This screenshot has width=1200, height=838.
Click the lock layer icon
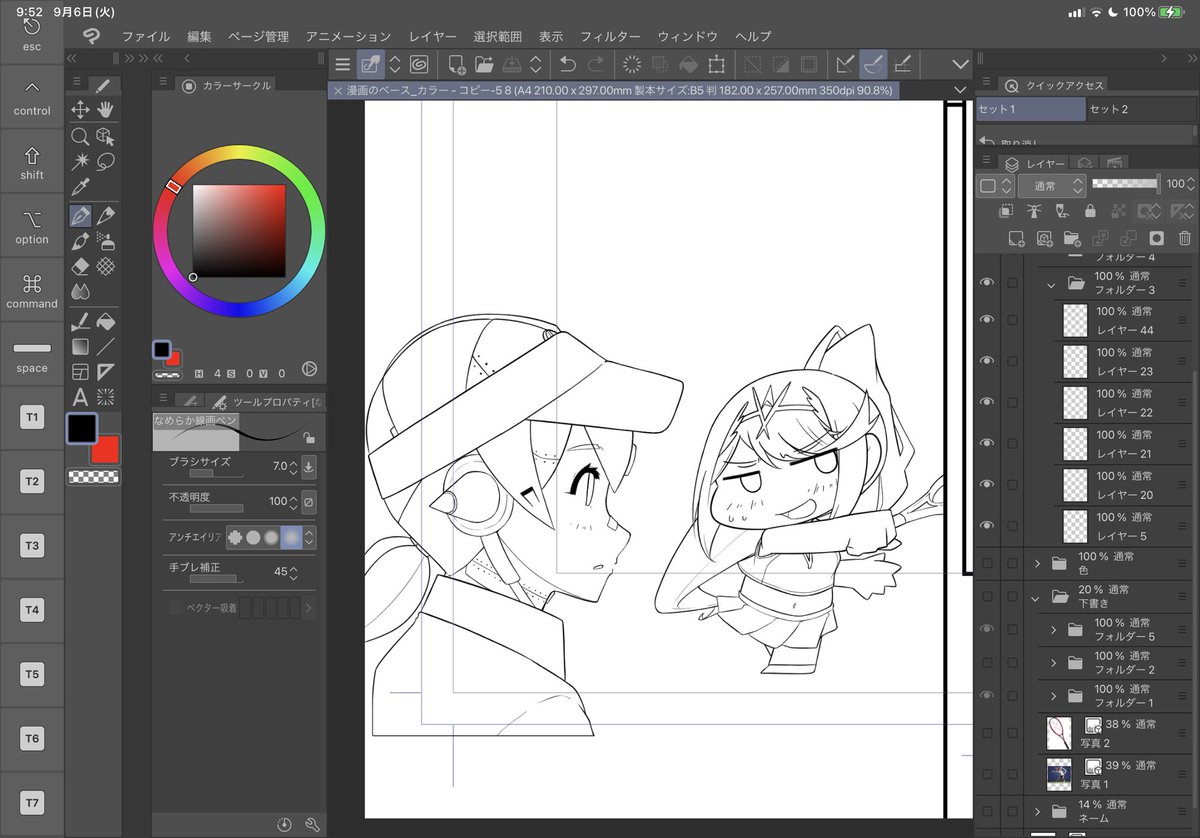pos(1090,211)
